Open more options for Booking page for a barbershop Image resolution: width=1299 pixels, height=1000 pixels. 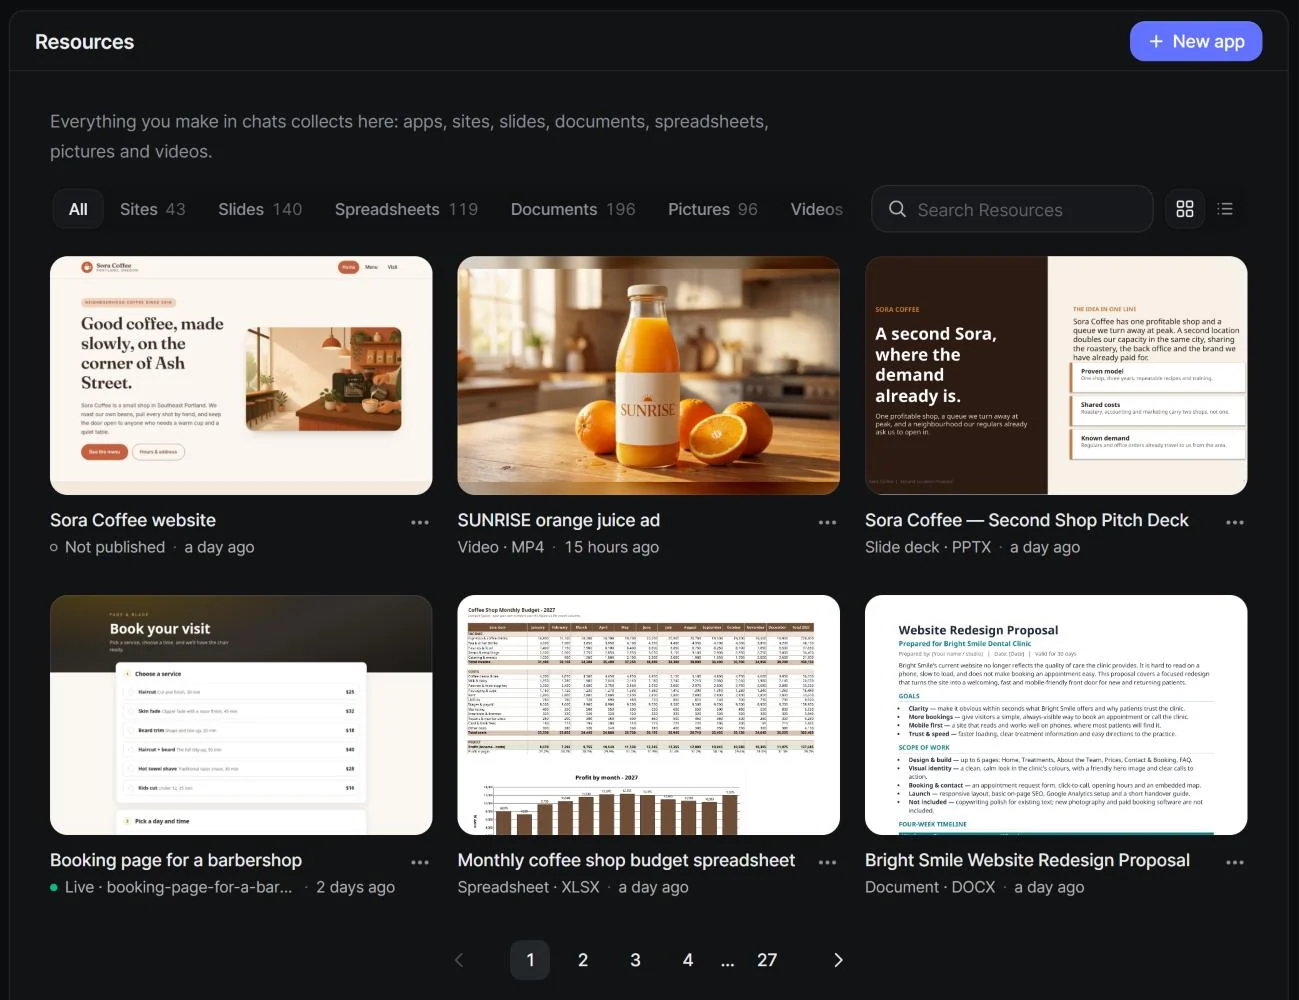[420, 862]
